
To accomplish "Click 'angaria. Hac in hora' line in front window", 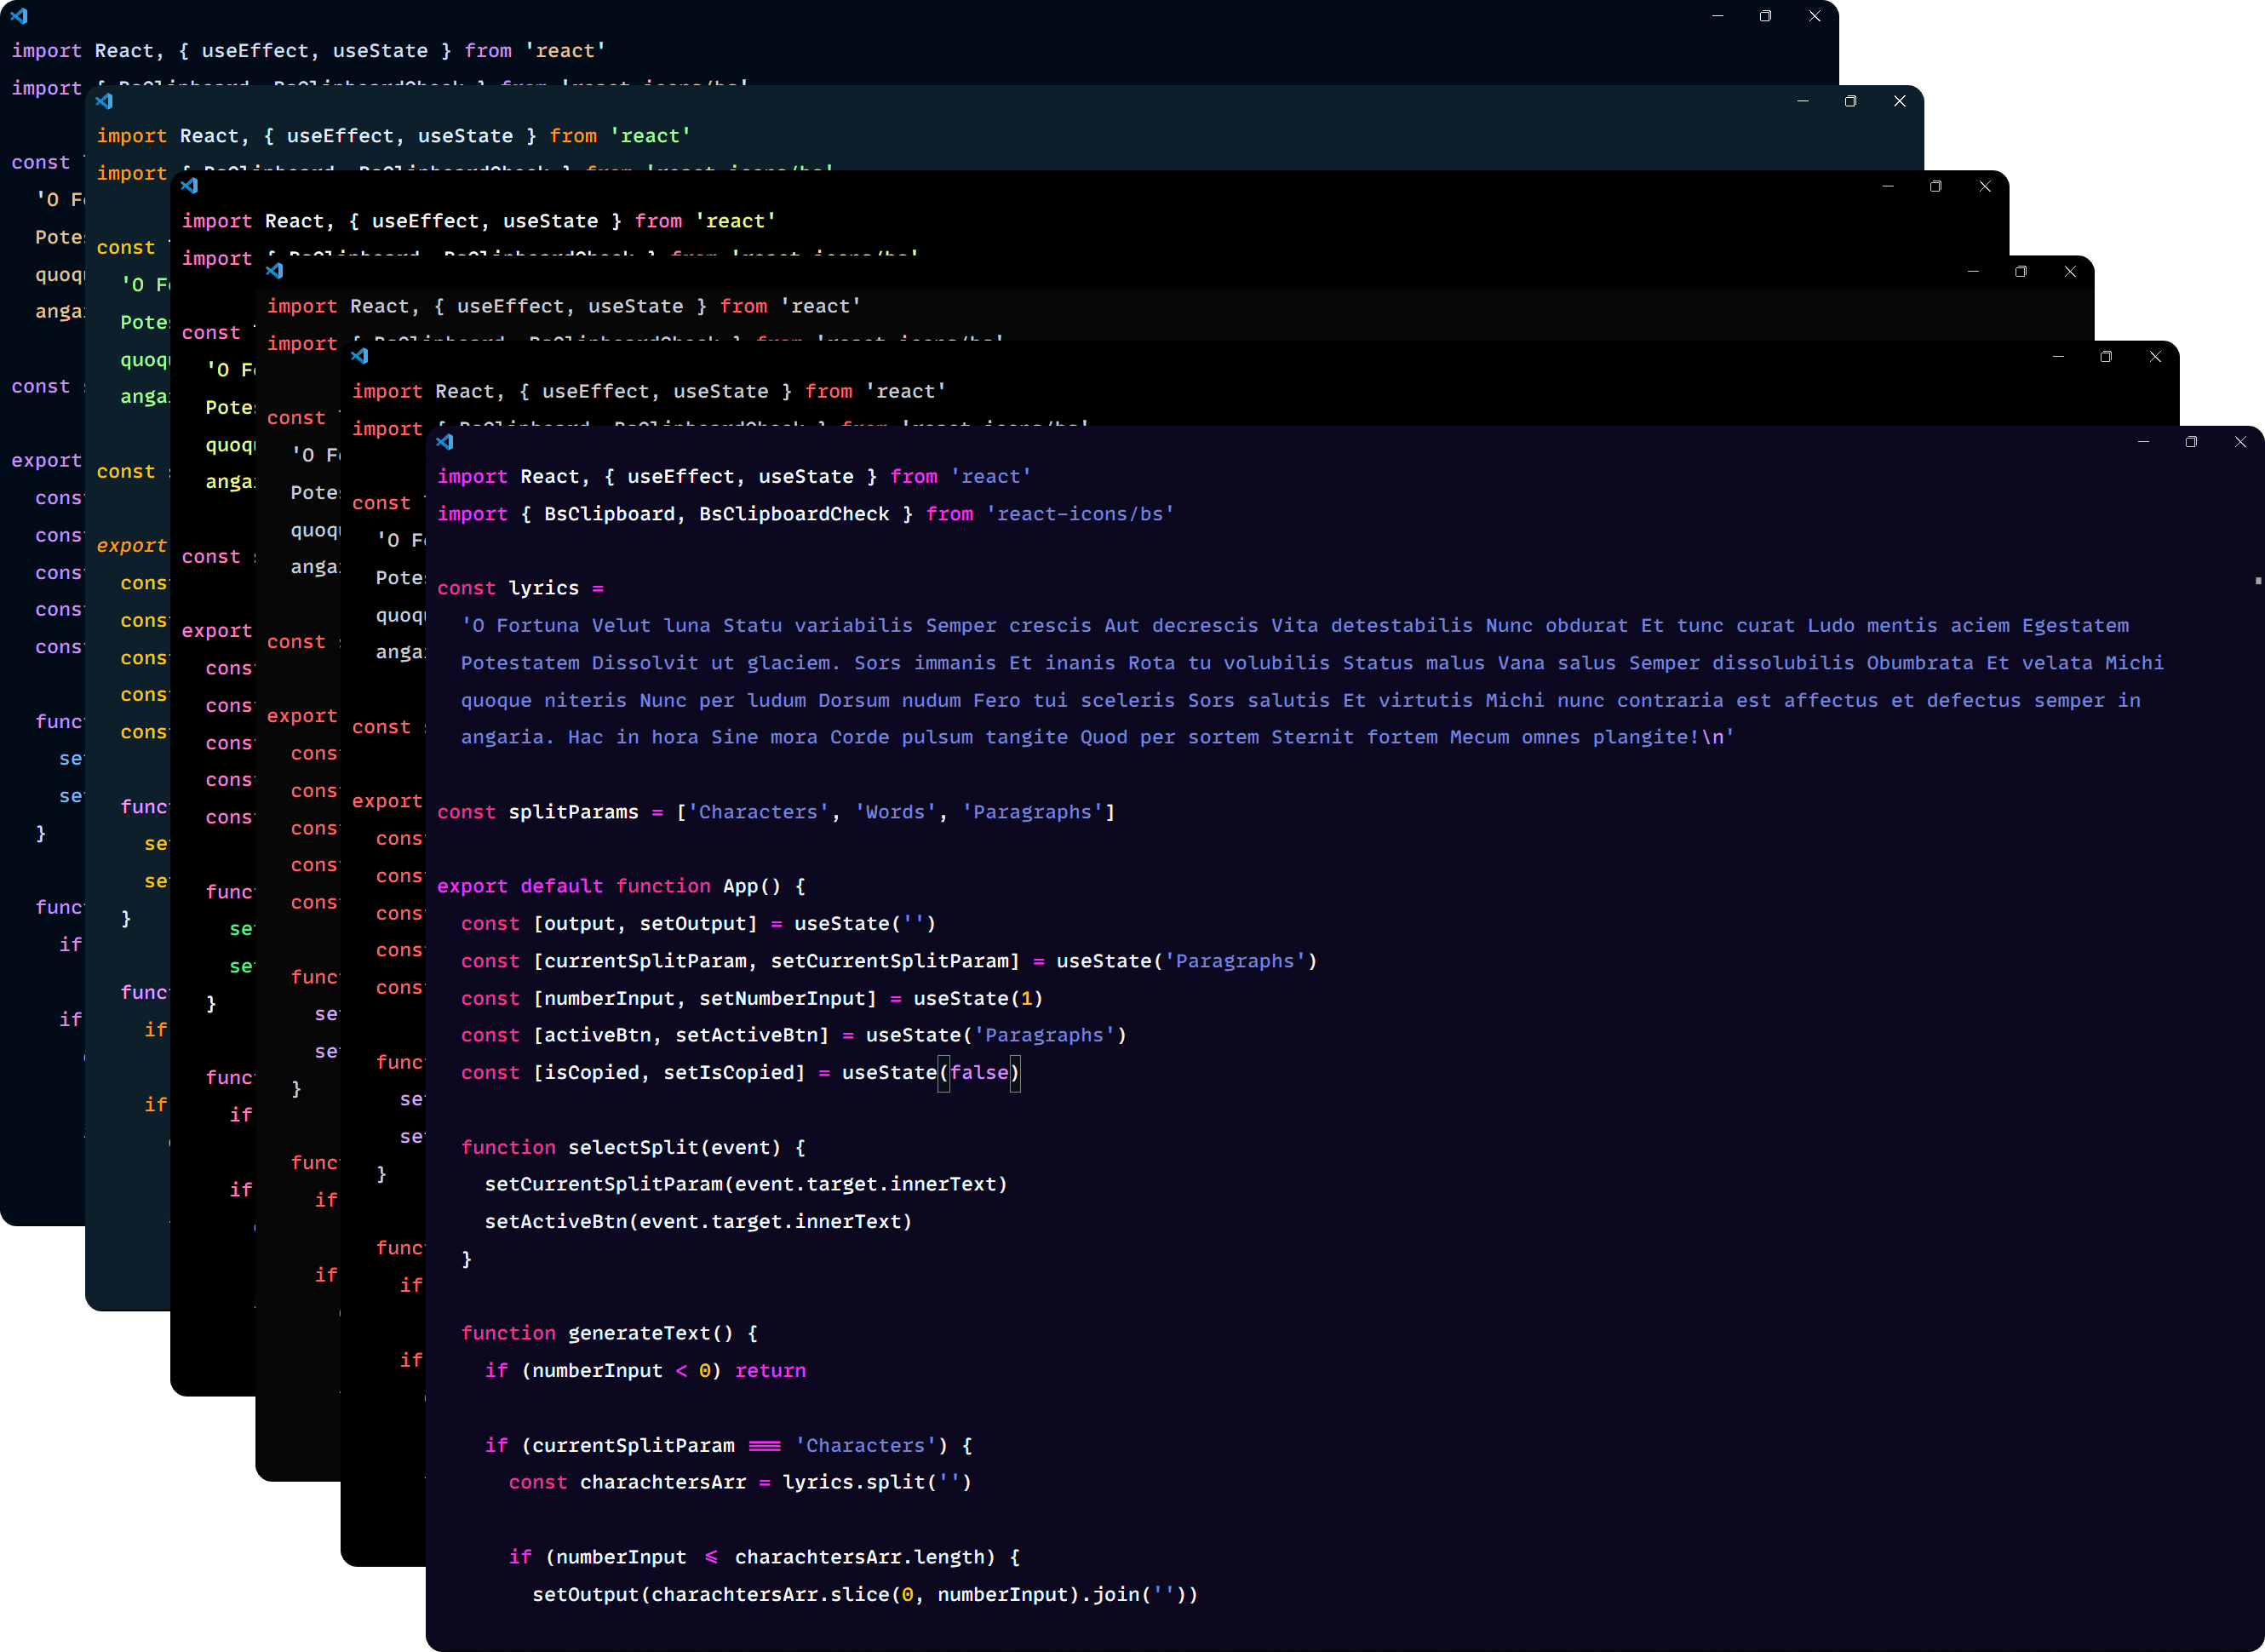I will click(1097, 737).
